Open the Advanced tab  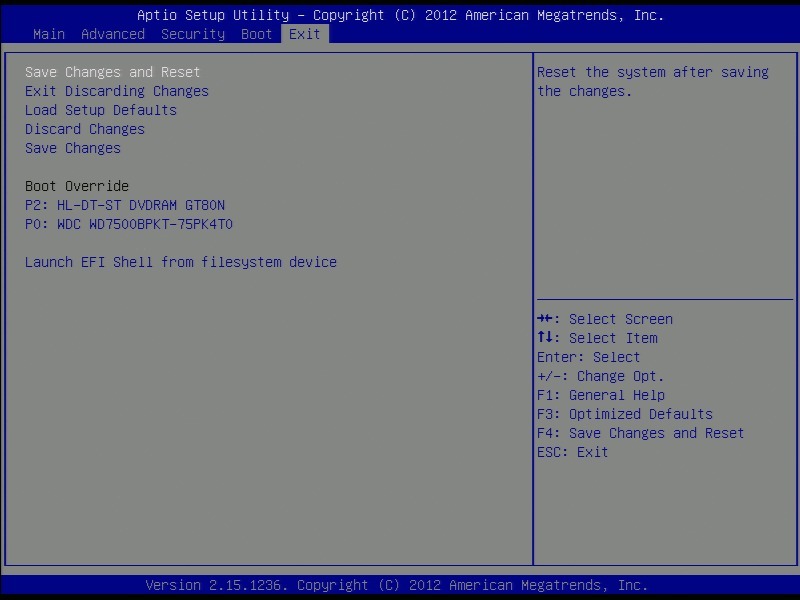point(113,34)
